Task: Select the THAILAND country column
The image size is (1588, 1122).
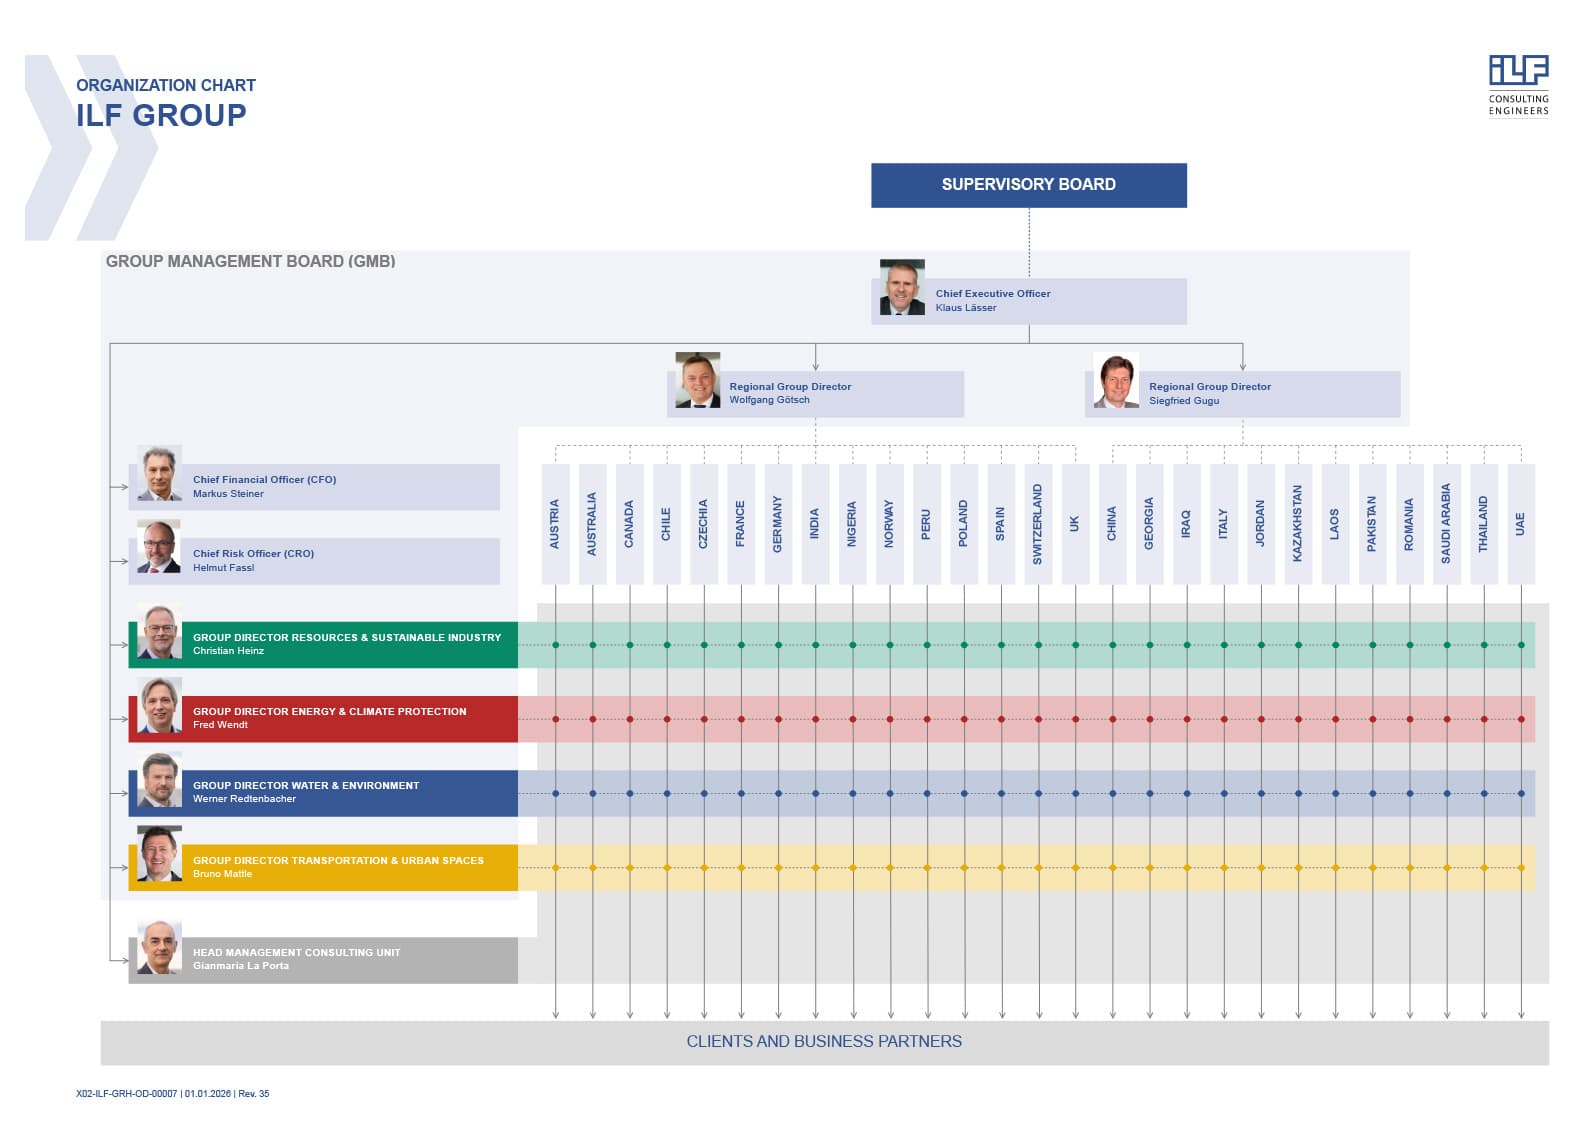Action: point(1484,524)
